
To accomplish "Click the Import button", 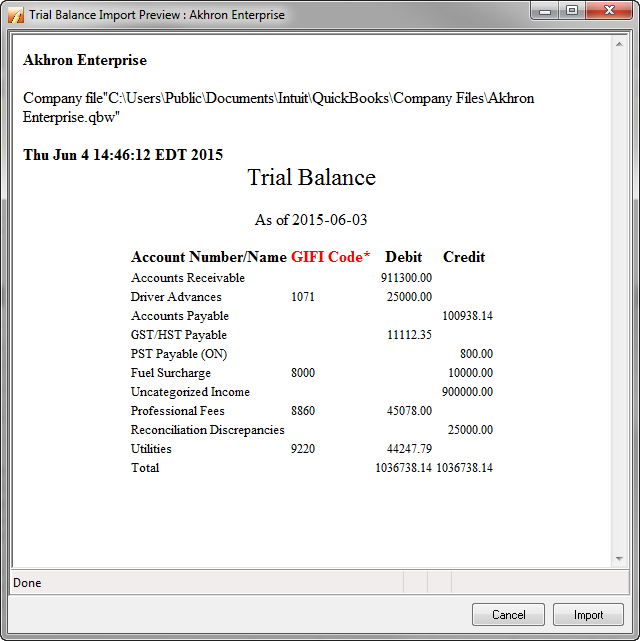I will coord(588,614).
